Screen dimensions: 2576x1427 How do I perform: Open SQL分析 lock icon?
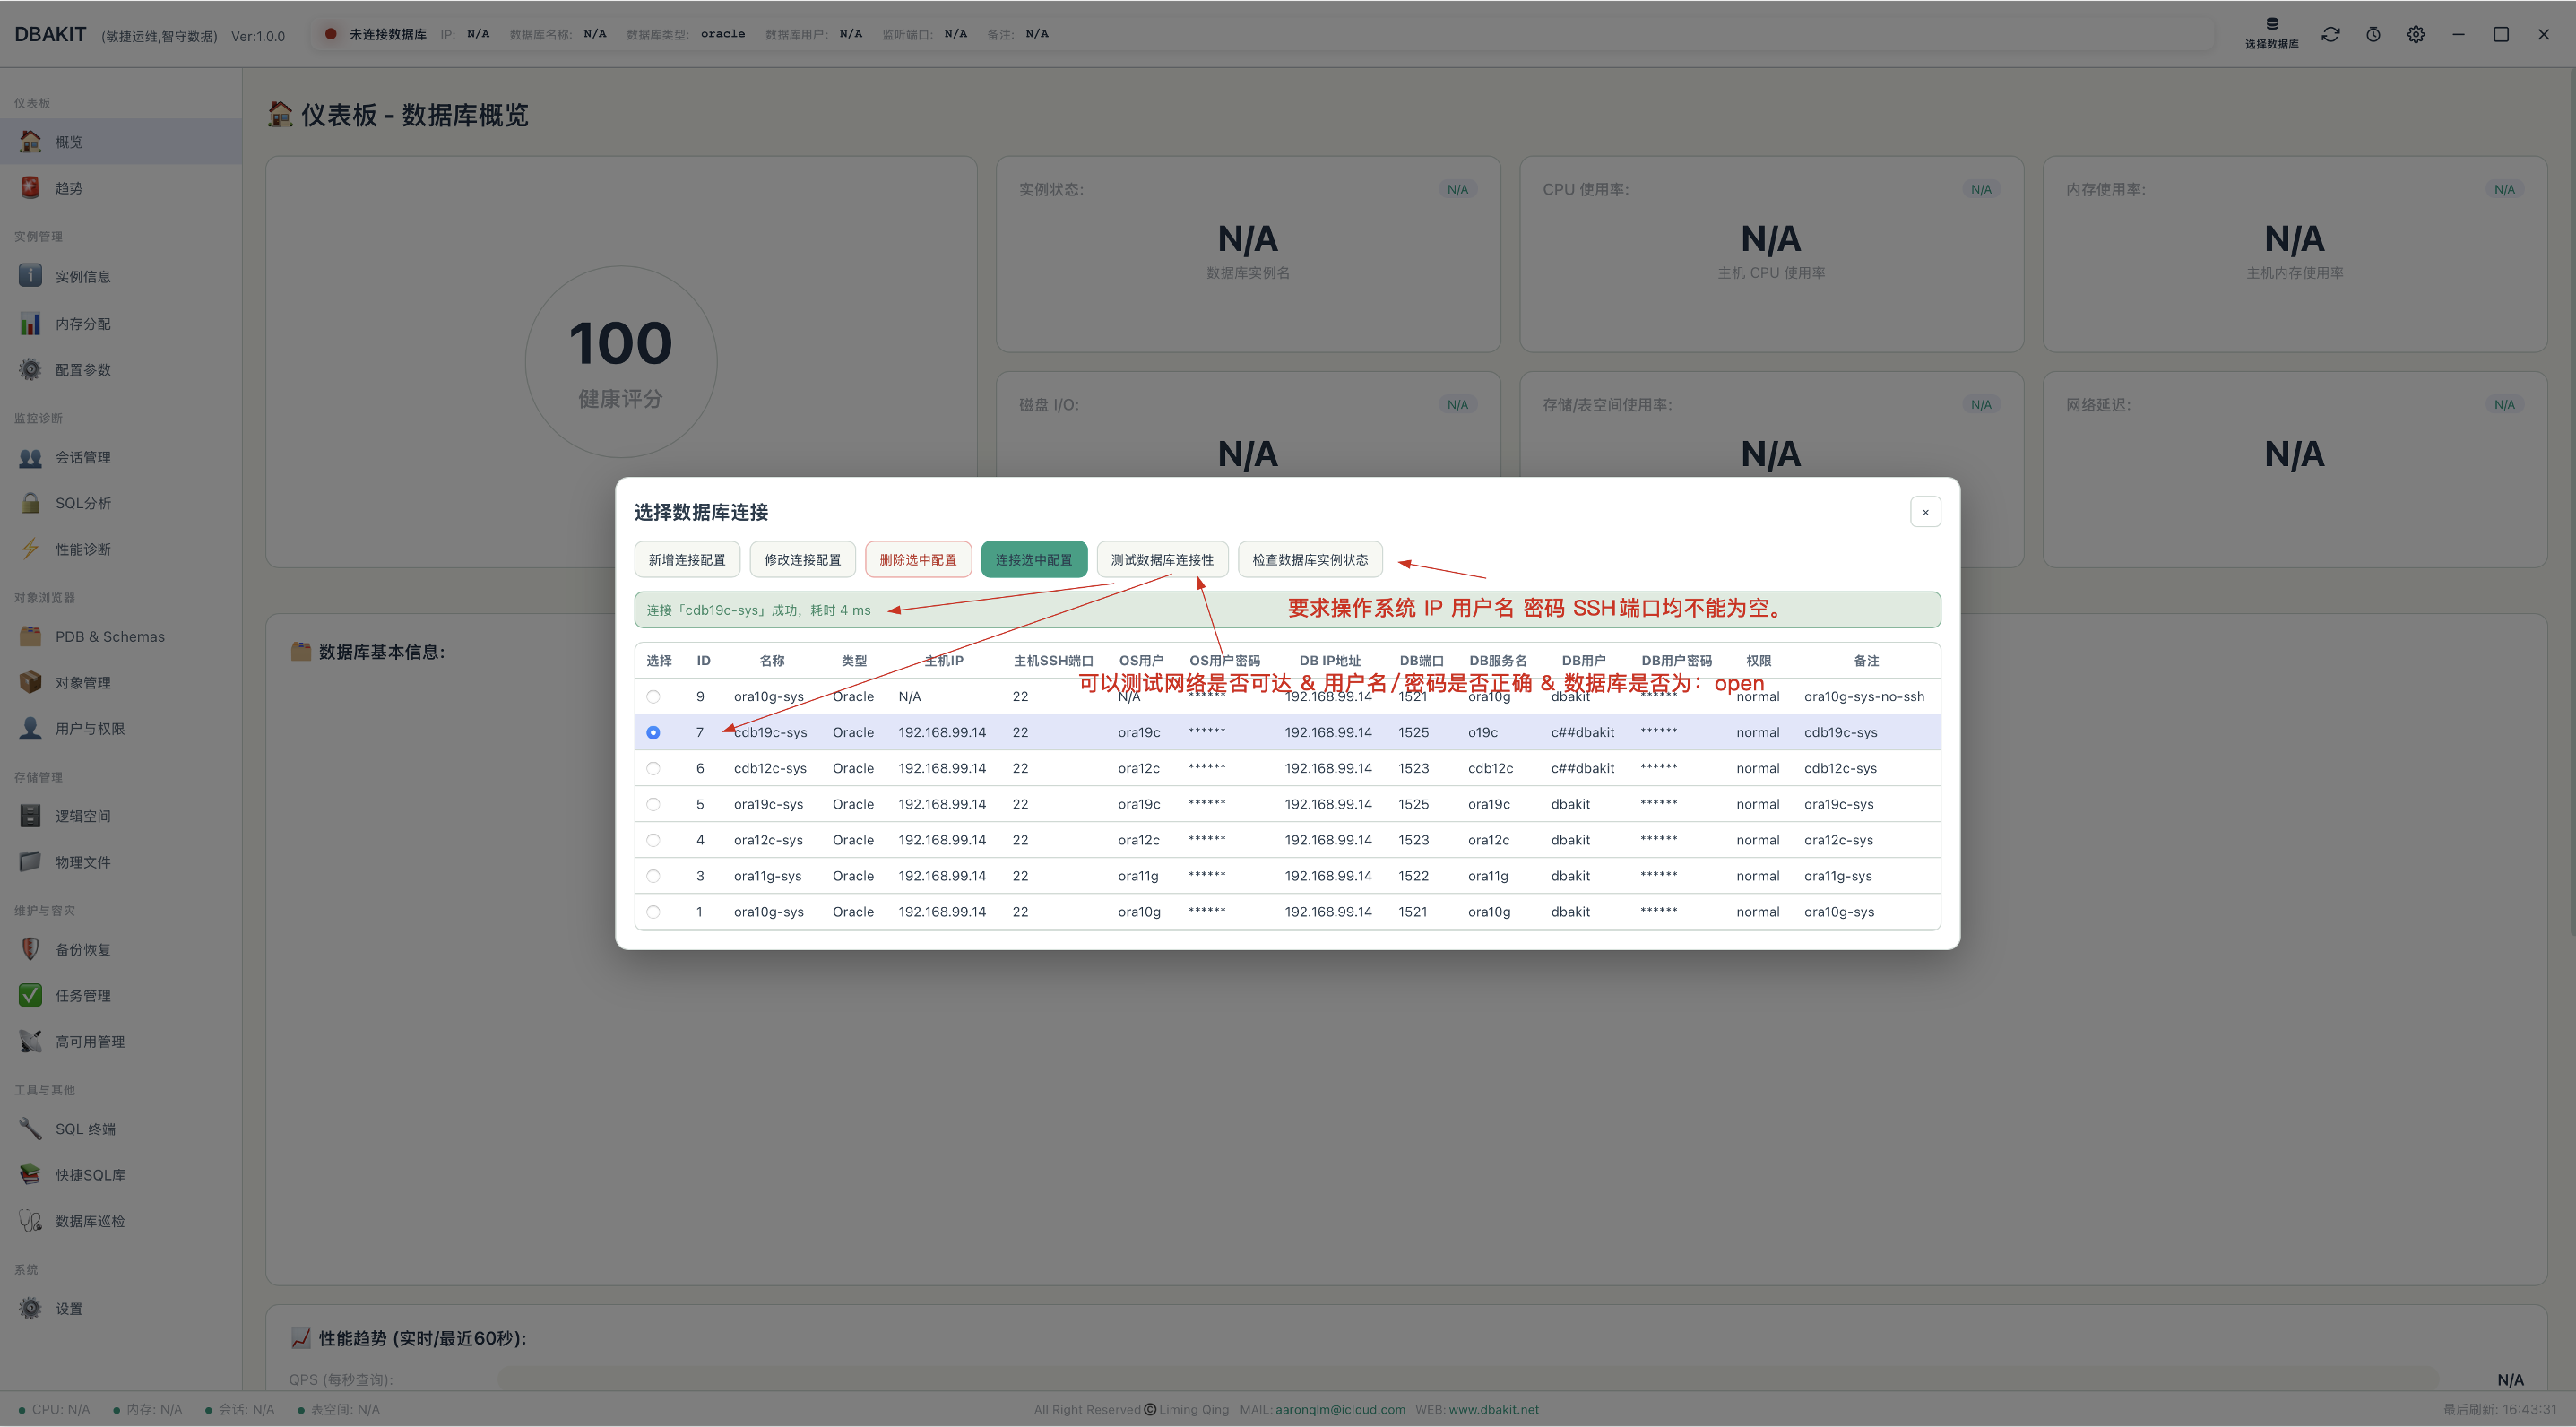tap(31, 503)
